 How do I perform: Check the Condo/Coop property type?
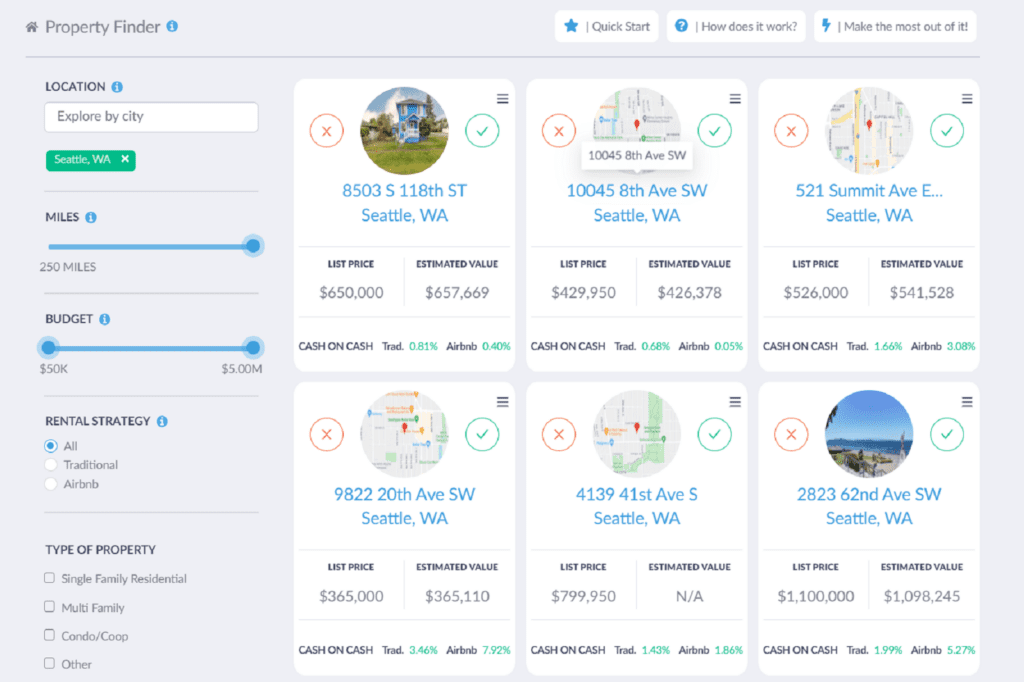tap(47, 635)
